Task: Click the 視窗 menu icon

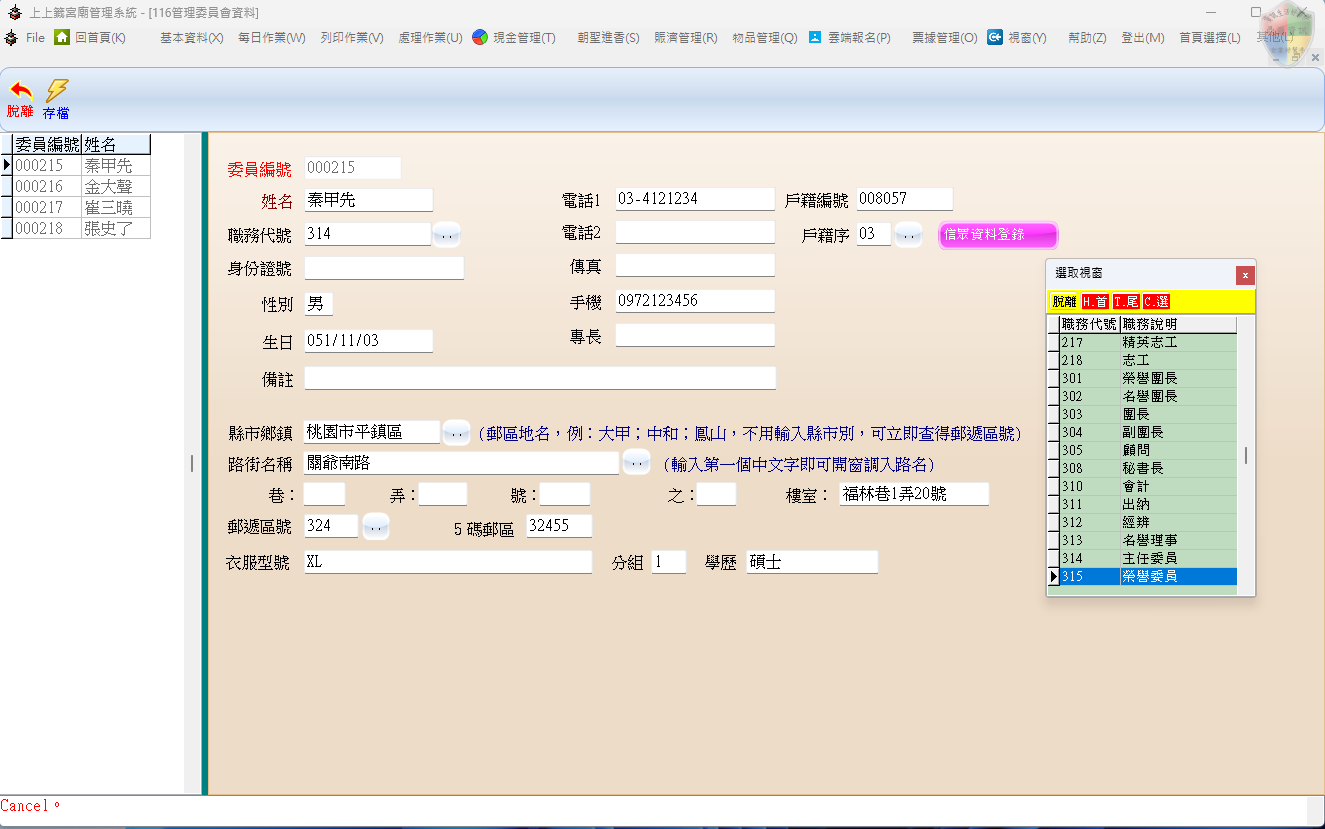Action: (995, 37)
